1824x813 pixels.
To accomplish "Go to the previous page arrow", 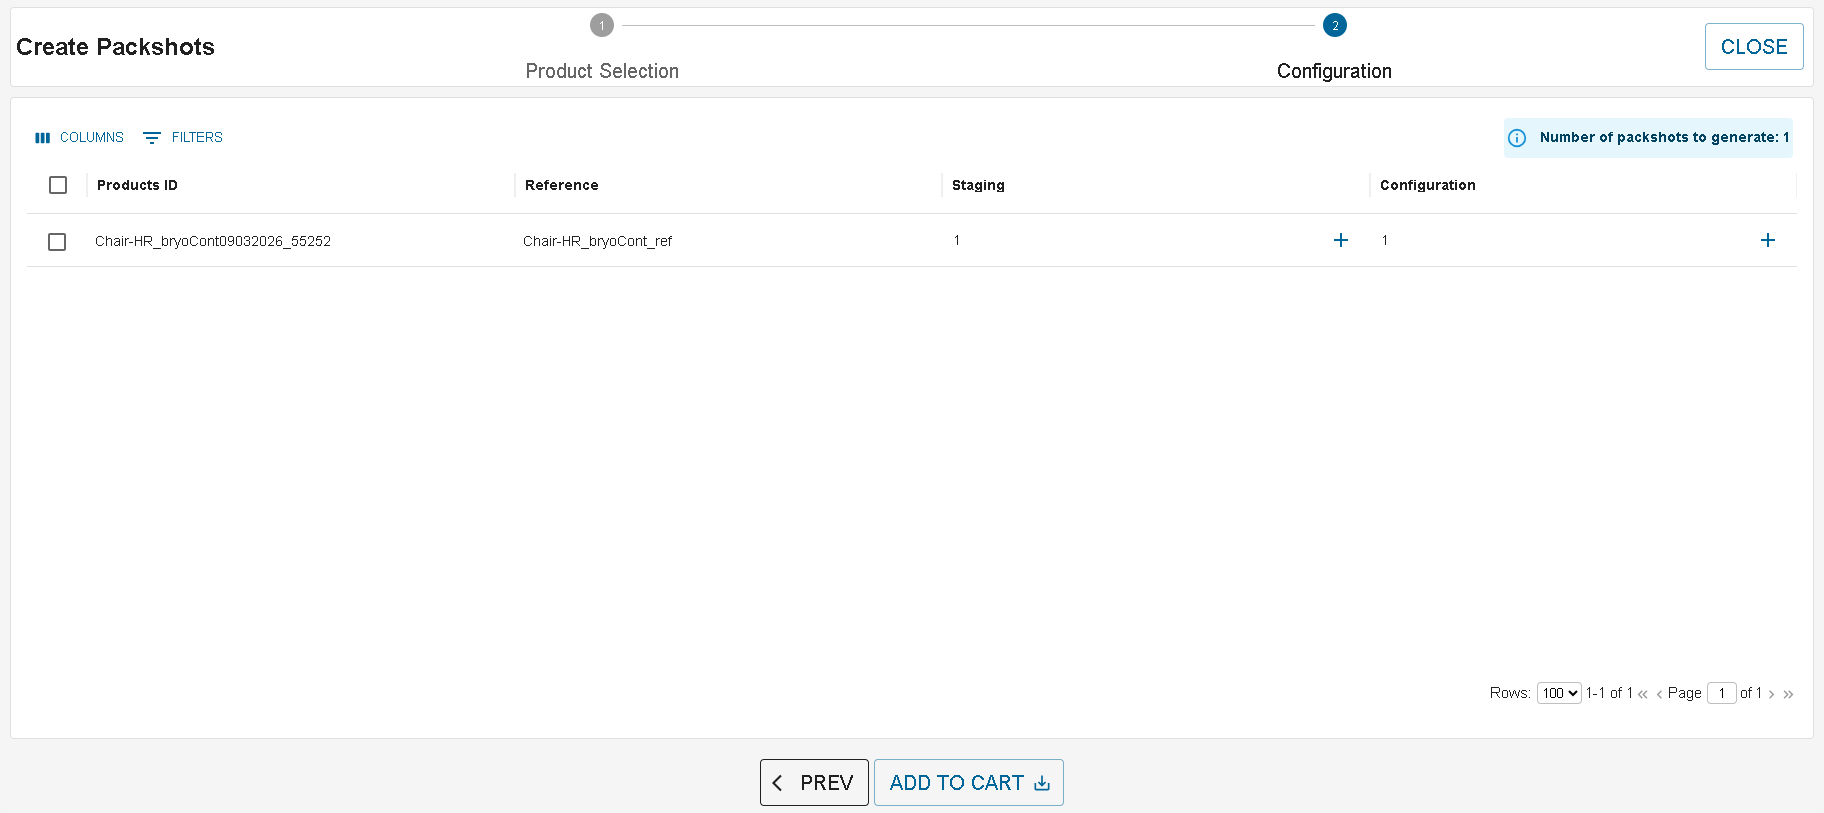I will point(1659,694).
